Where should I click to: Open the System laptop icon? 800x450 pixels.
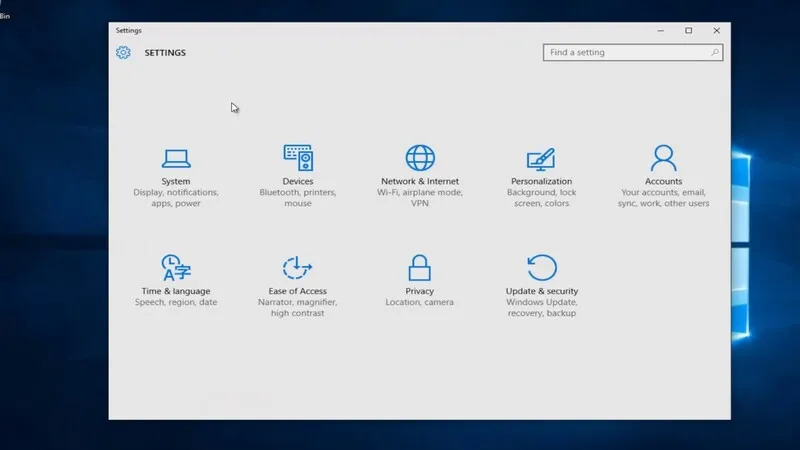(x=176, y=158)
